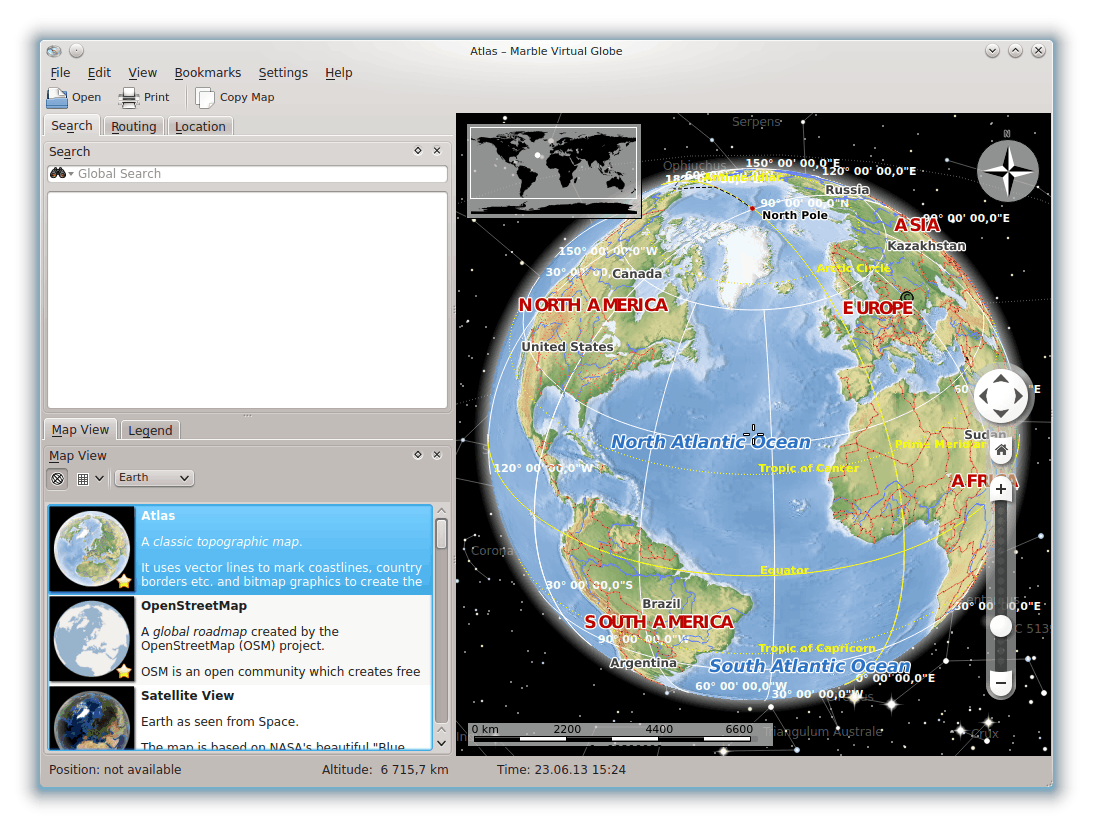Click the Time readout in status bar
The height and width of the screenshot is (827, 1093).
click(561, 770)
